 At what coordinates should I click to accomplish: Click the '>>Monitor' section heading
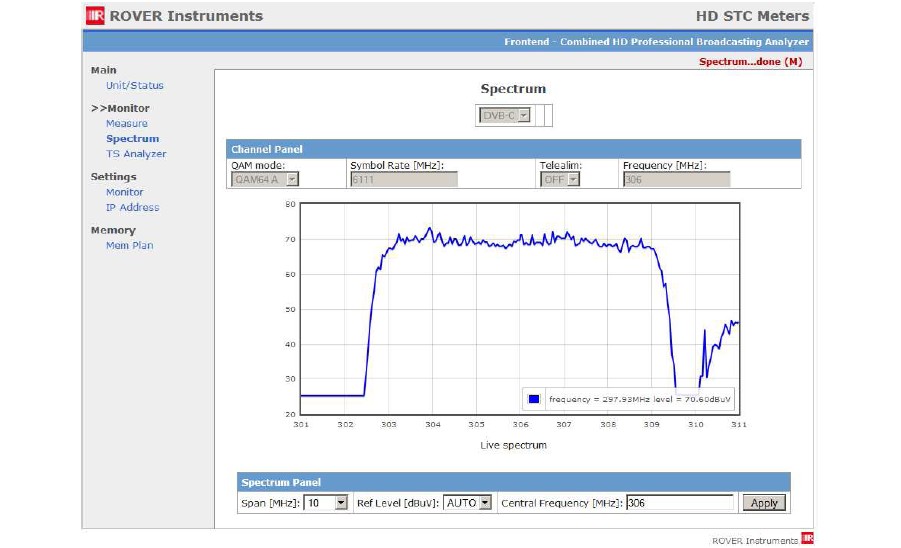click(120, 108)
